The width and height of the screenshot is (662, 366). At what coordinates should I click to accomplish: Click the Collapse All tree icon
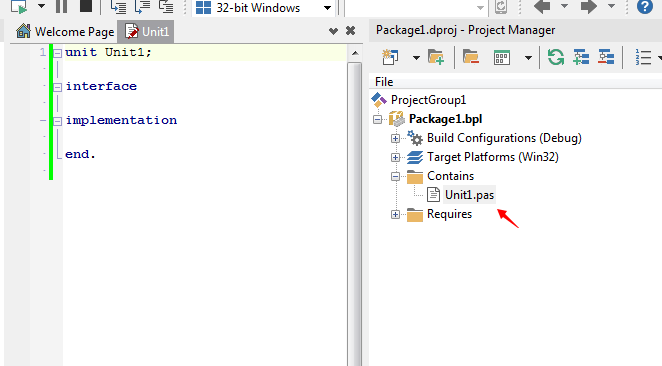coord(606,57)
